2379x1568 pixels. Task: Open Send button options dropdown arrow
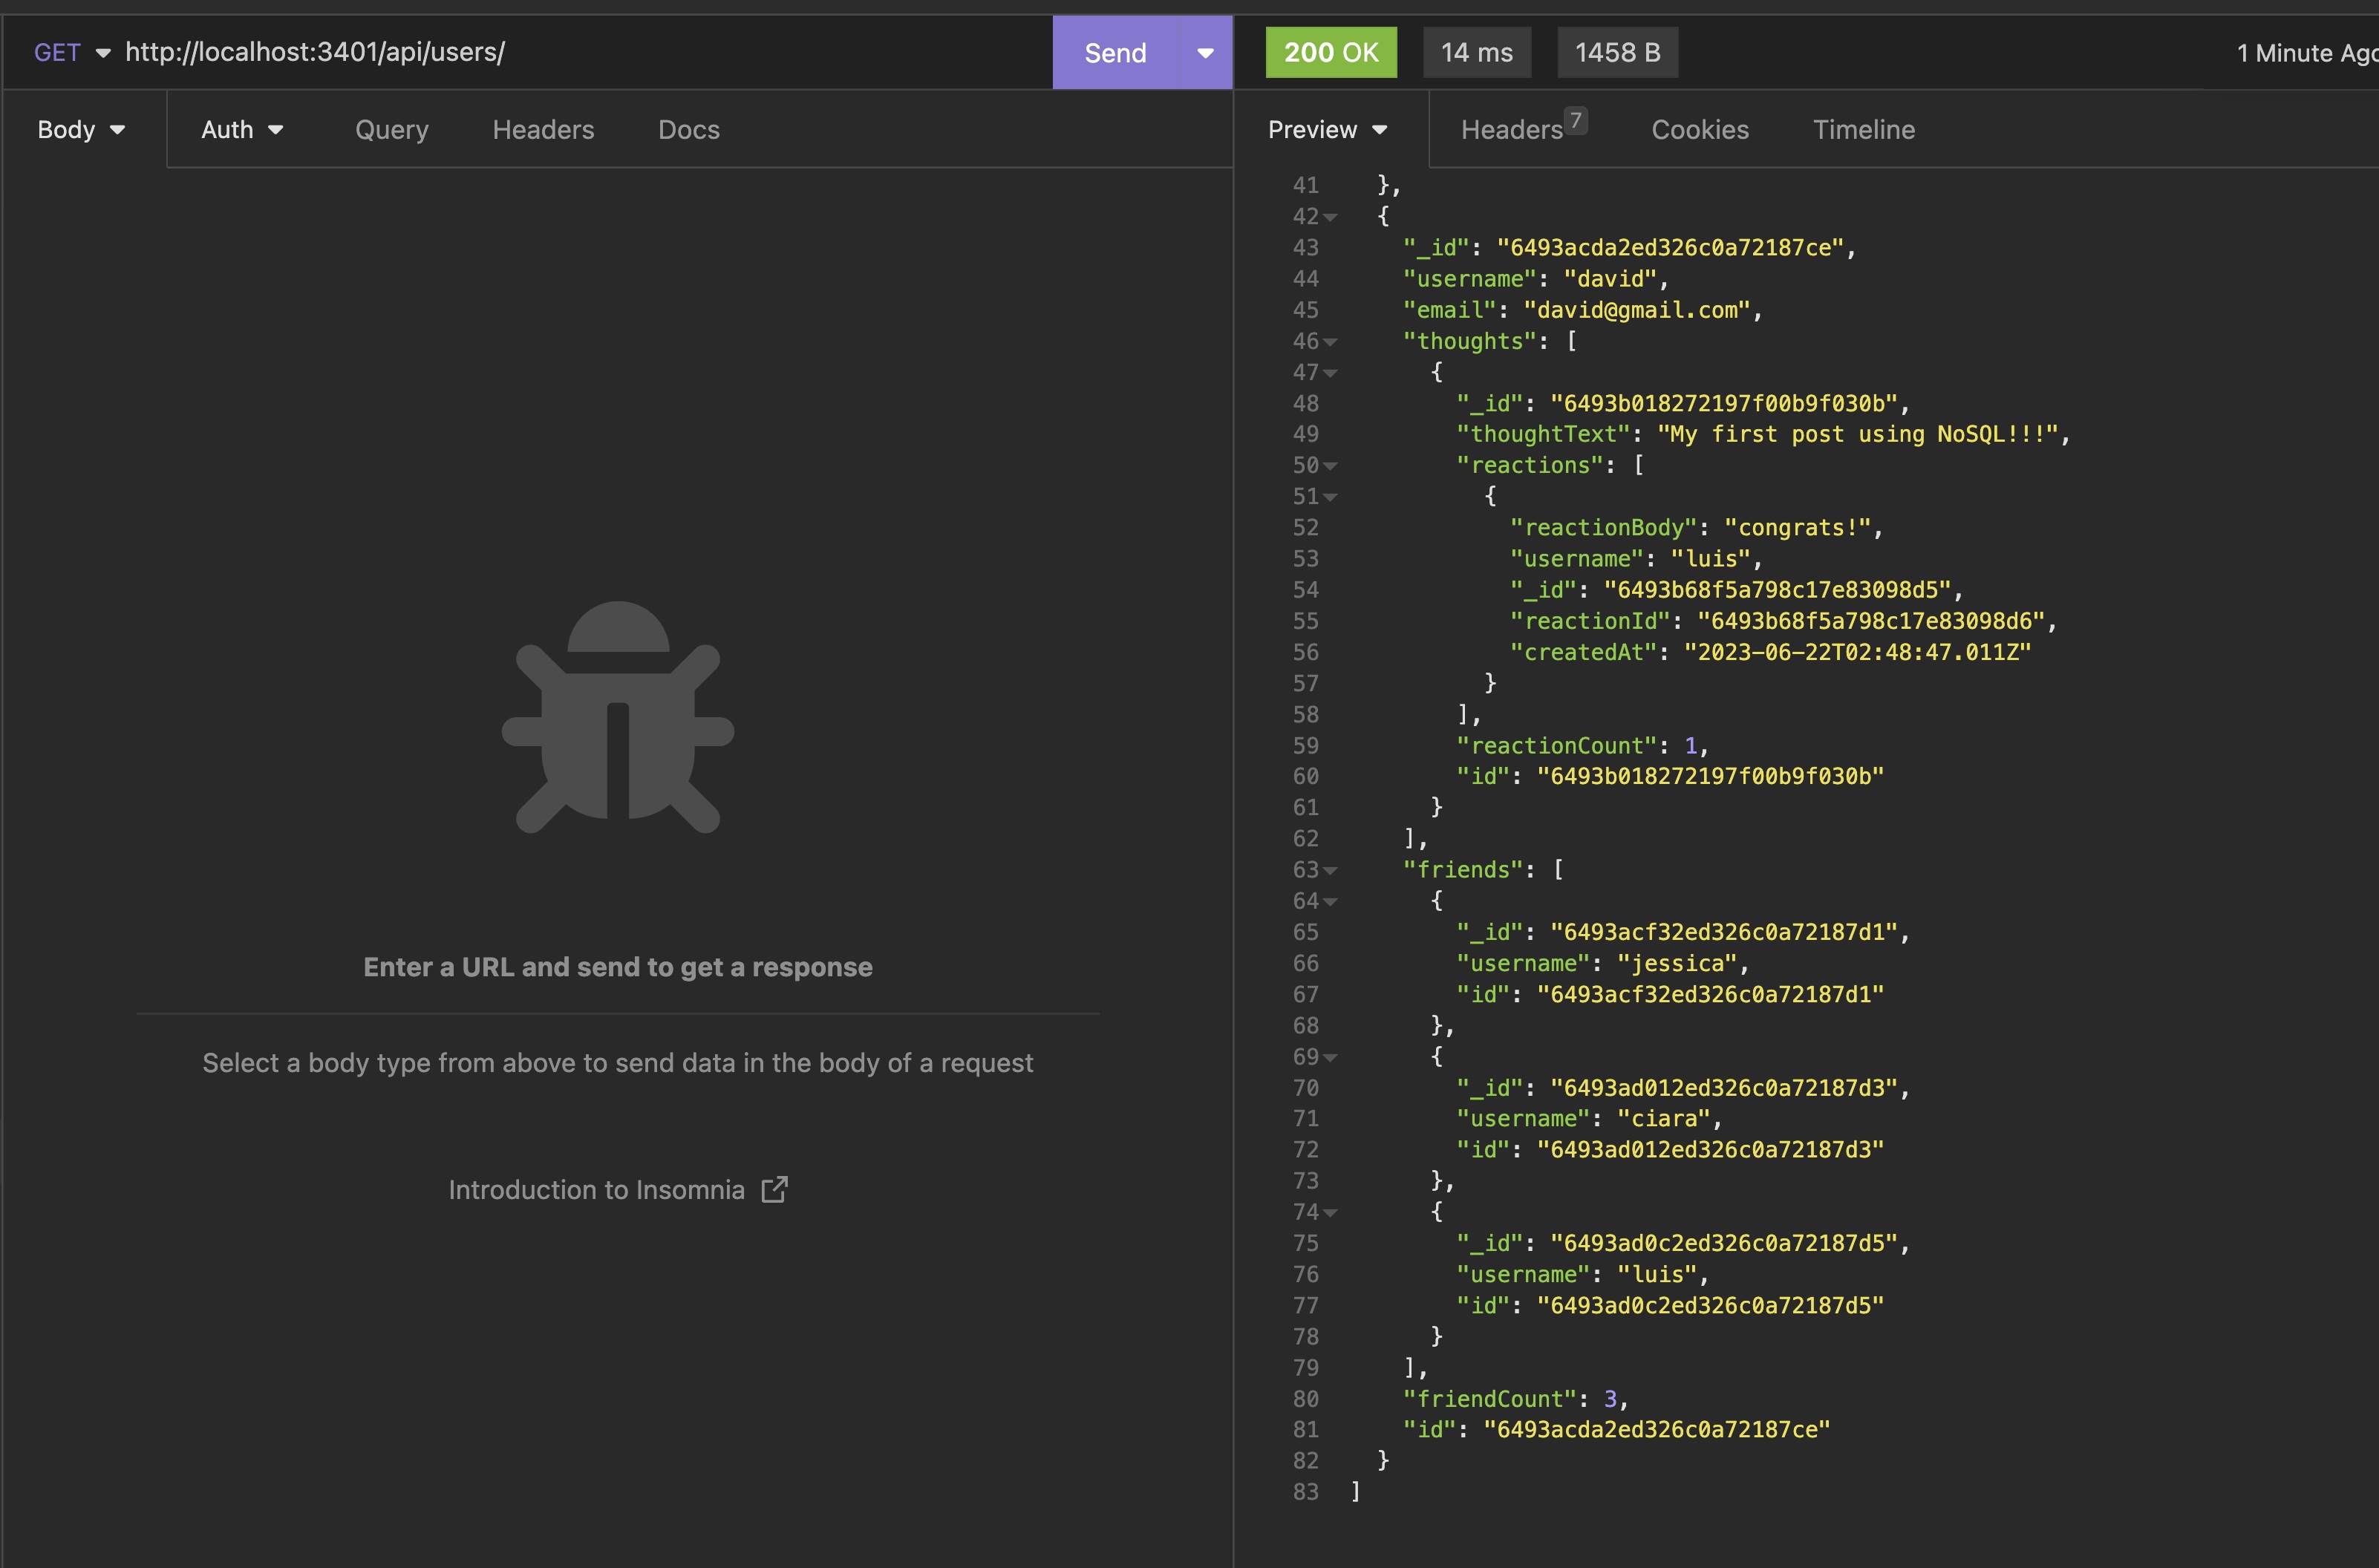point(1205,53)
